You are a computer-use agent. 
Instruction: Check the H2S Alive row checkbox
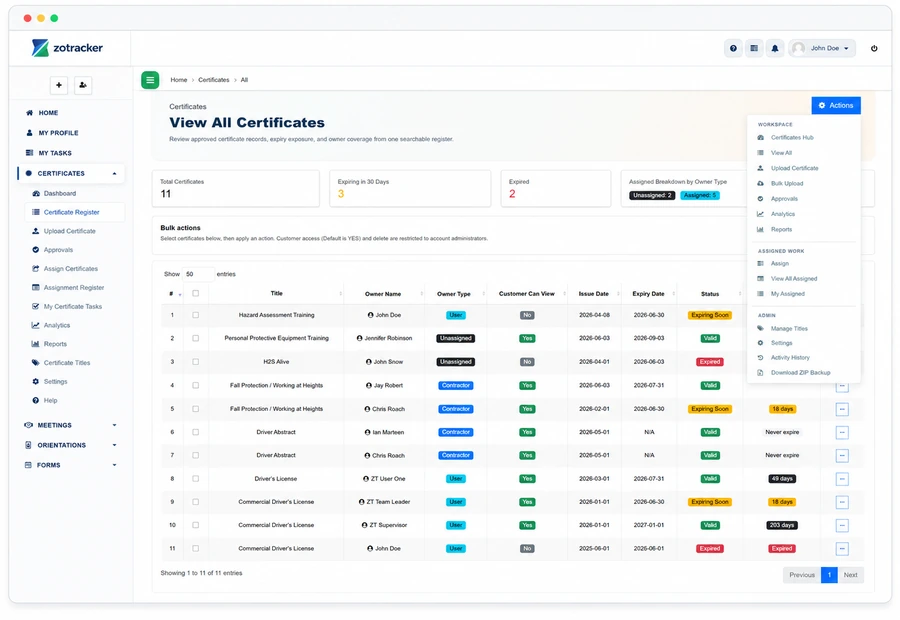pos(196,362)
